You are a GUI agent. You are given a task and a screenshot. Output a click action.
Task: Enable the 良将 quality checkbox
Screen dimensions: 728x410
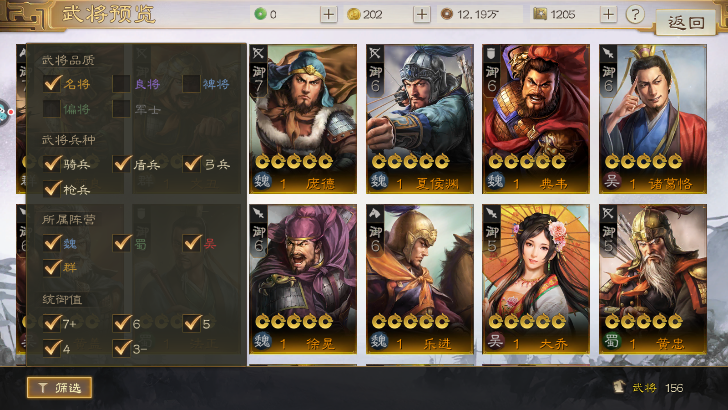pyautogui.click(x=121, y=84)
